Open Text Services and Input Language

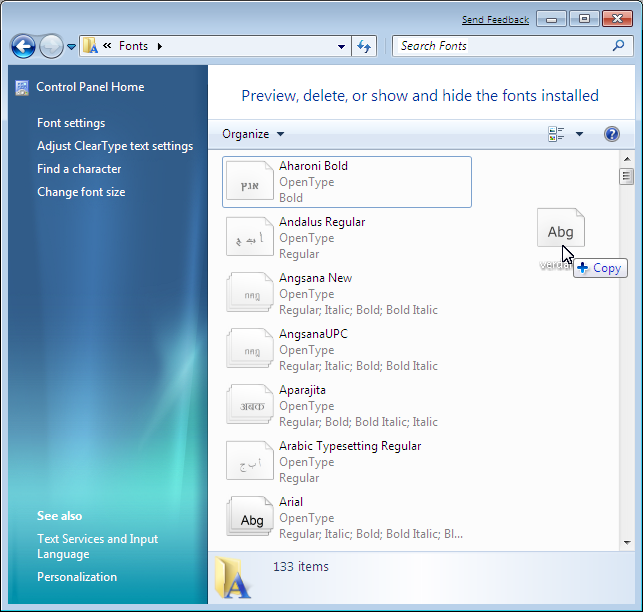click(x=98, y=546)
